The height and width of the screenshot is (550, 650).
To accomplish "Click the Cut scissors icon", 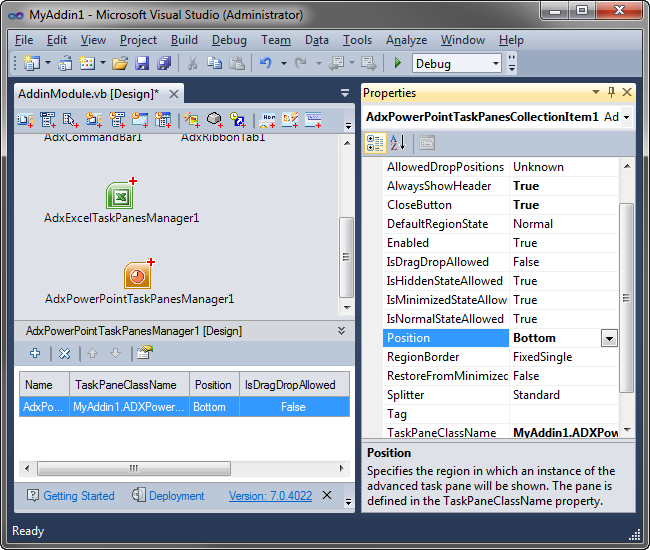I will (x=192, y=63).
